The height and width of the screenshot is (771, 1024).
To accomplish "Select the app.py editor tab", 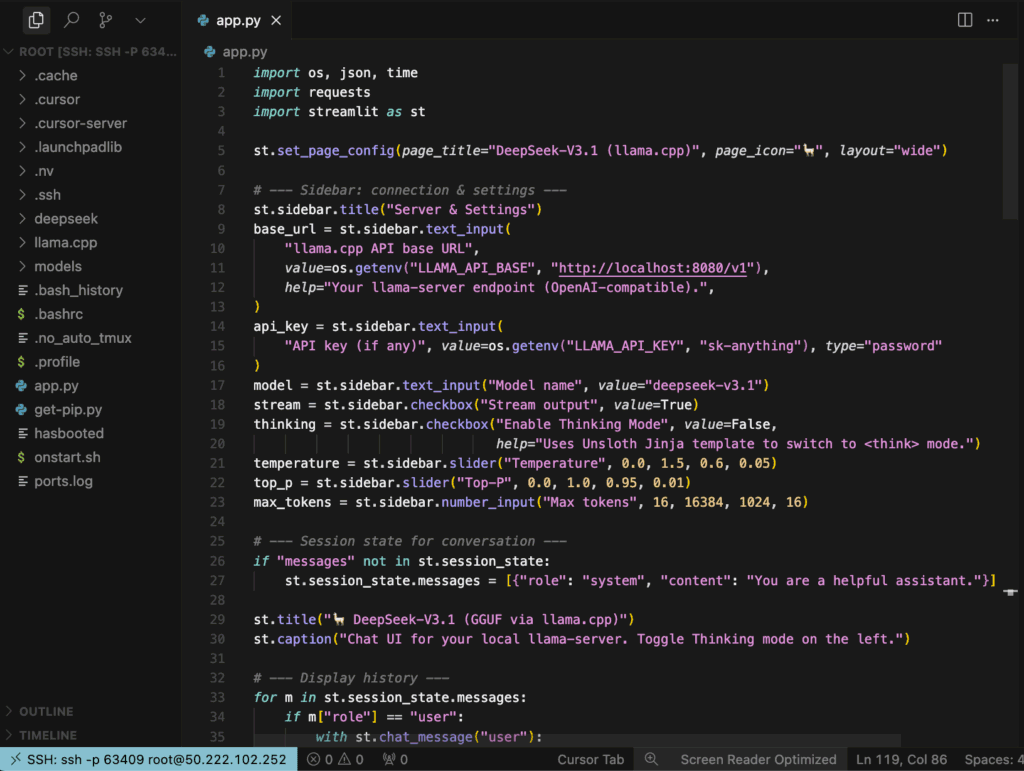I will click(238, 20).
